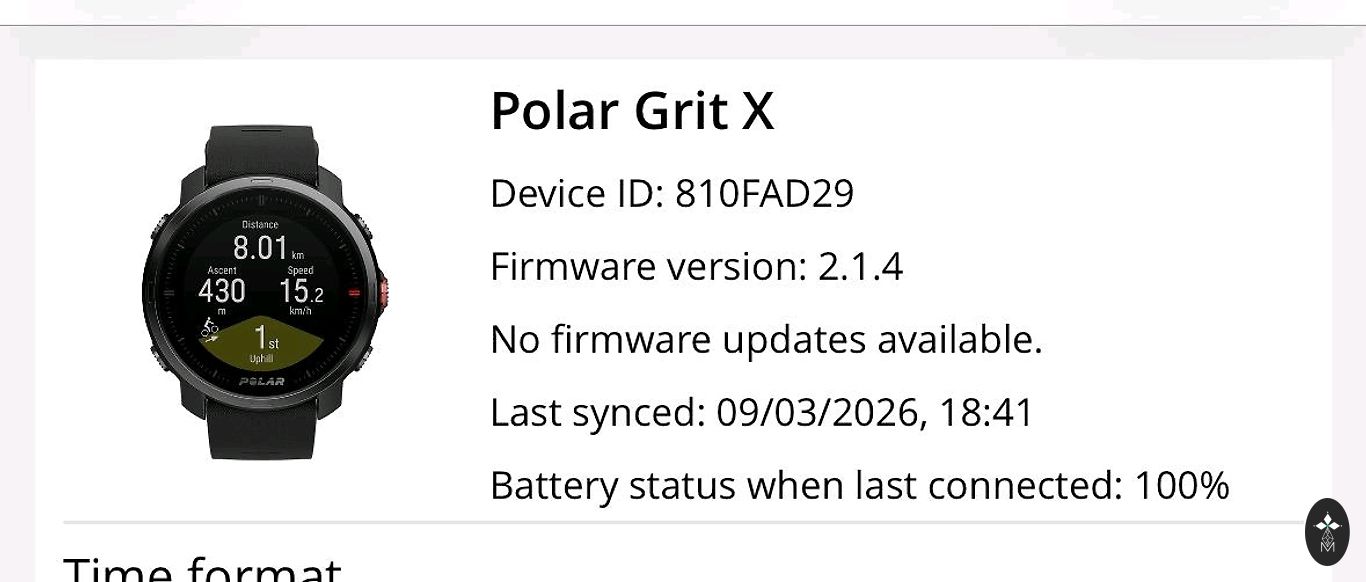Viewport: 1366px width, 582px height.
Task: Click the No firmware updates available message
Action: point(766,340)
